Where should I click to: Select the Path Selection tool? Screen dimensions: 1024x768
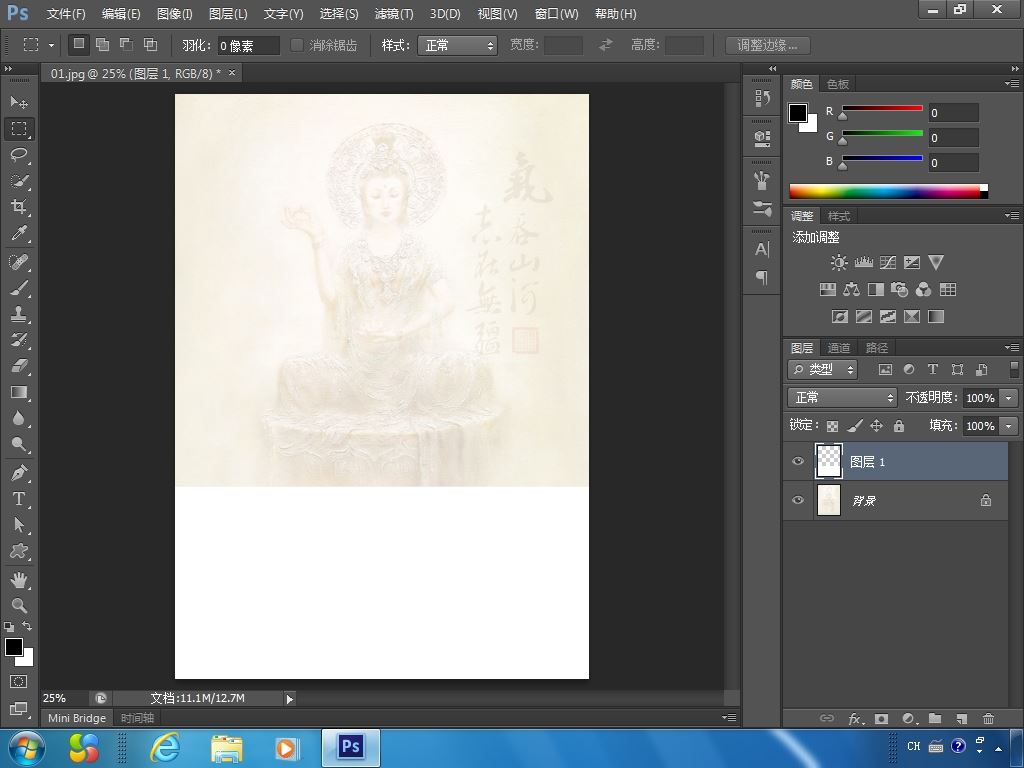[x=19, y=524]
